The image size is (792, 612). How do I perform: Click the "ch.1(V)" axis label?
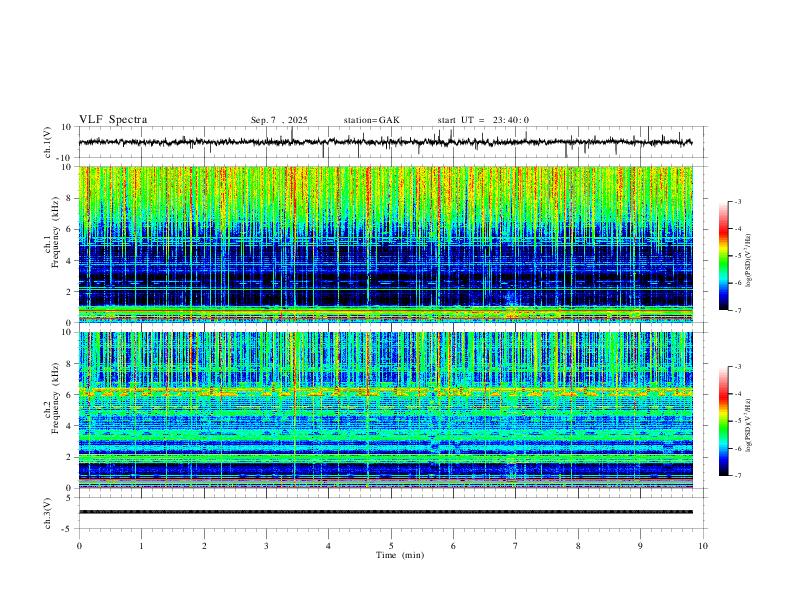tap(48, 142)
